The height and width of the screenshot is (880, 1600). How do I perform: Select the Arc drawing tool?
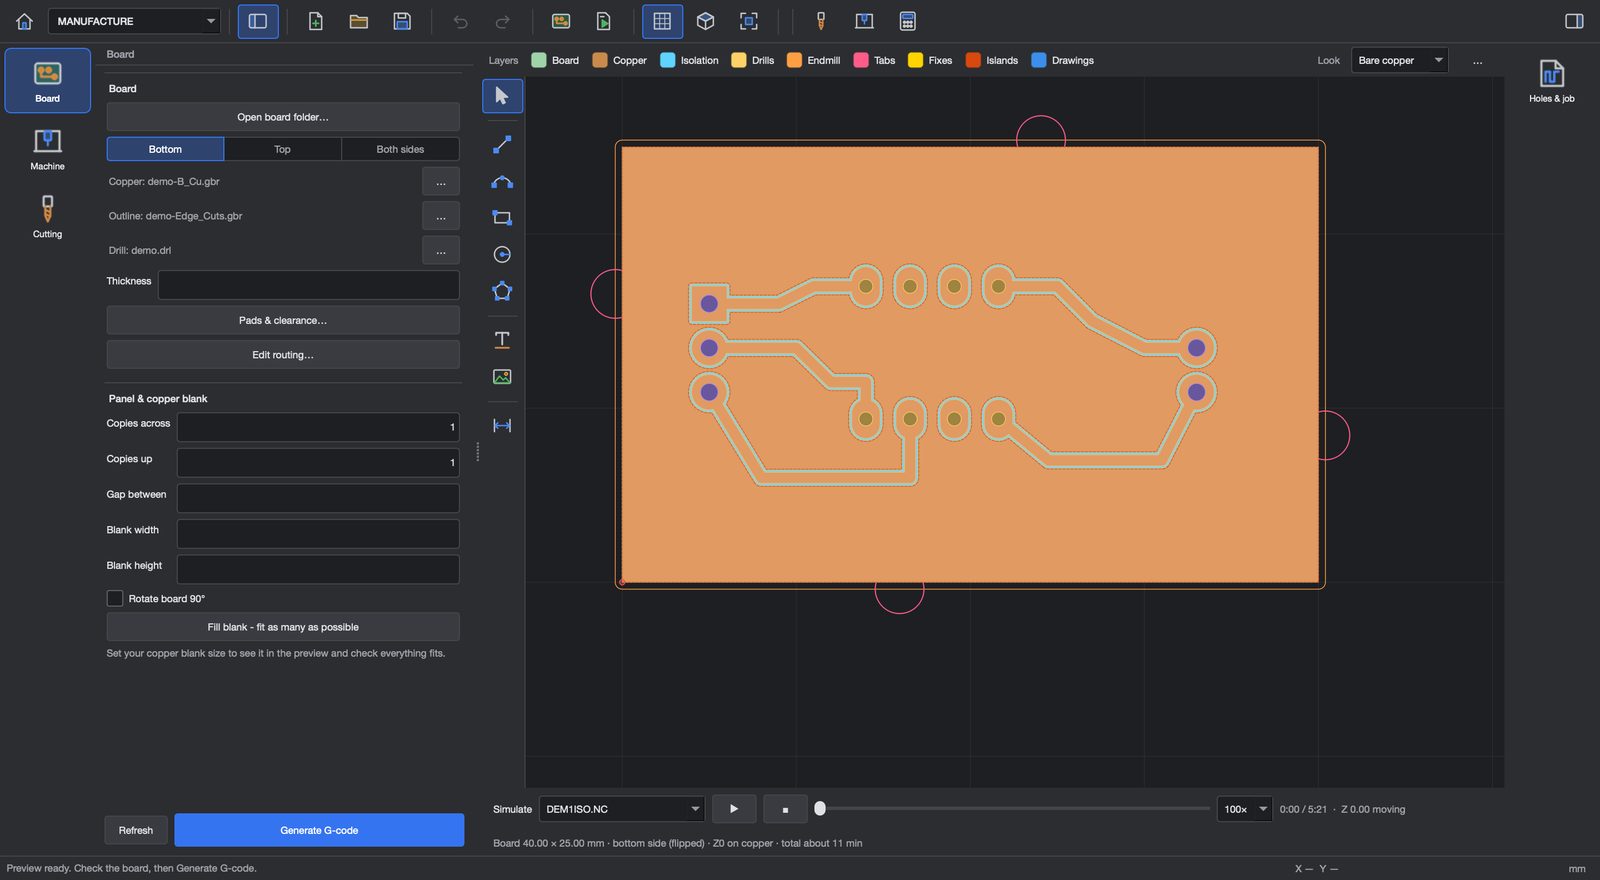pos(502,182)
